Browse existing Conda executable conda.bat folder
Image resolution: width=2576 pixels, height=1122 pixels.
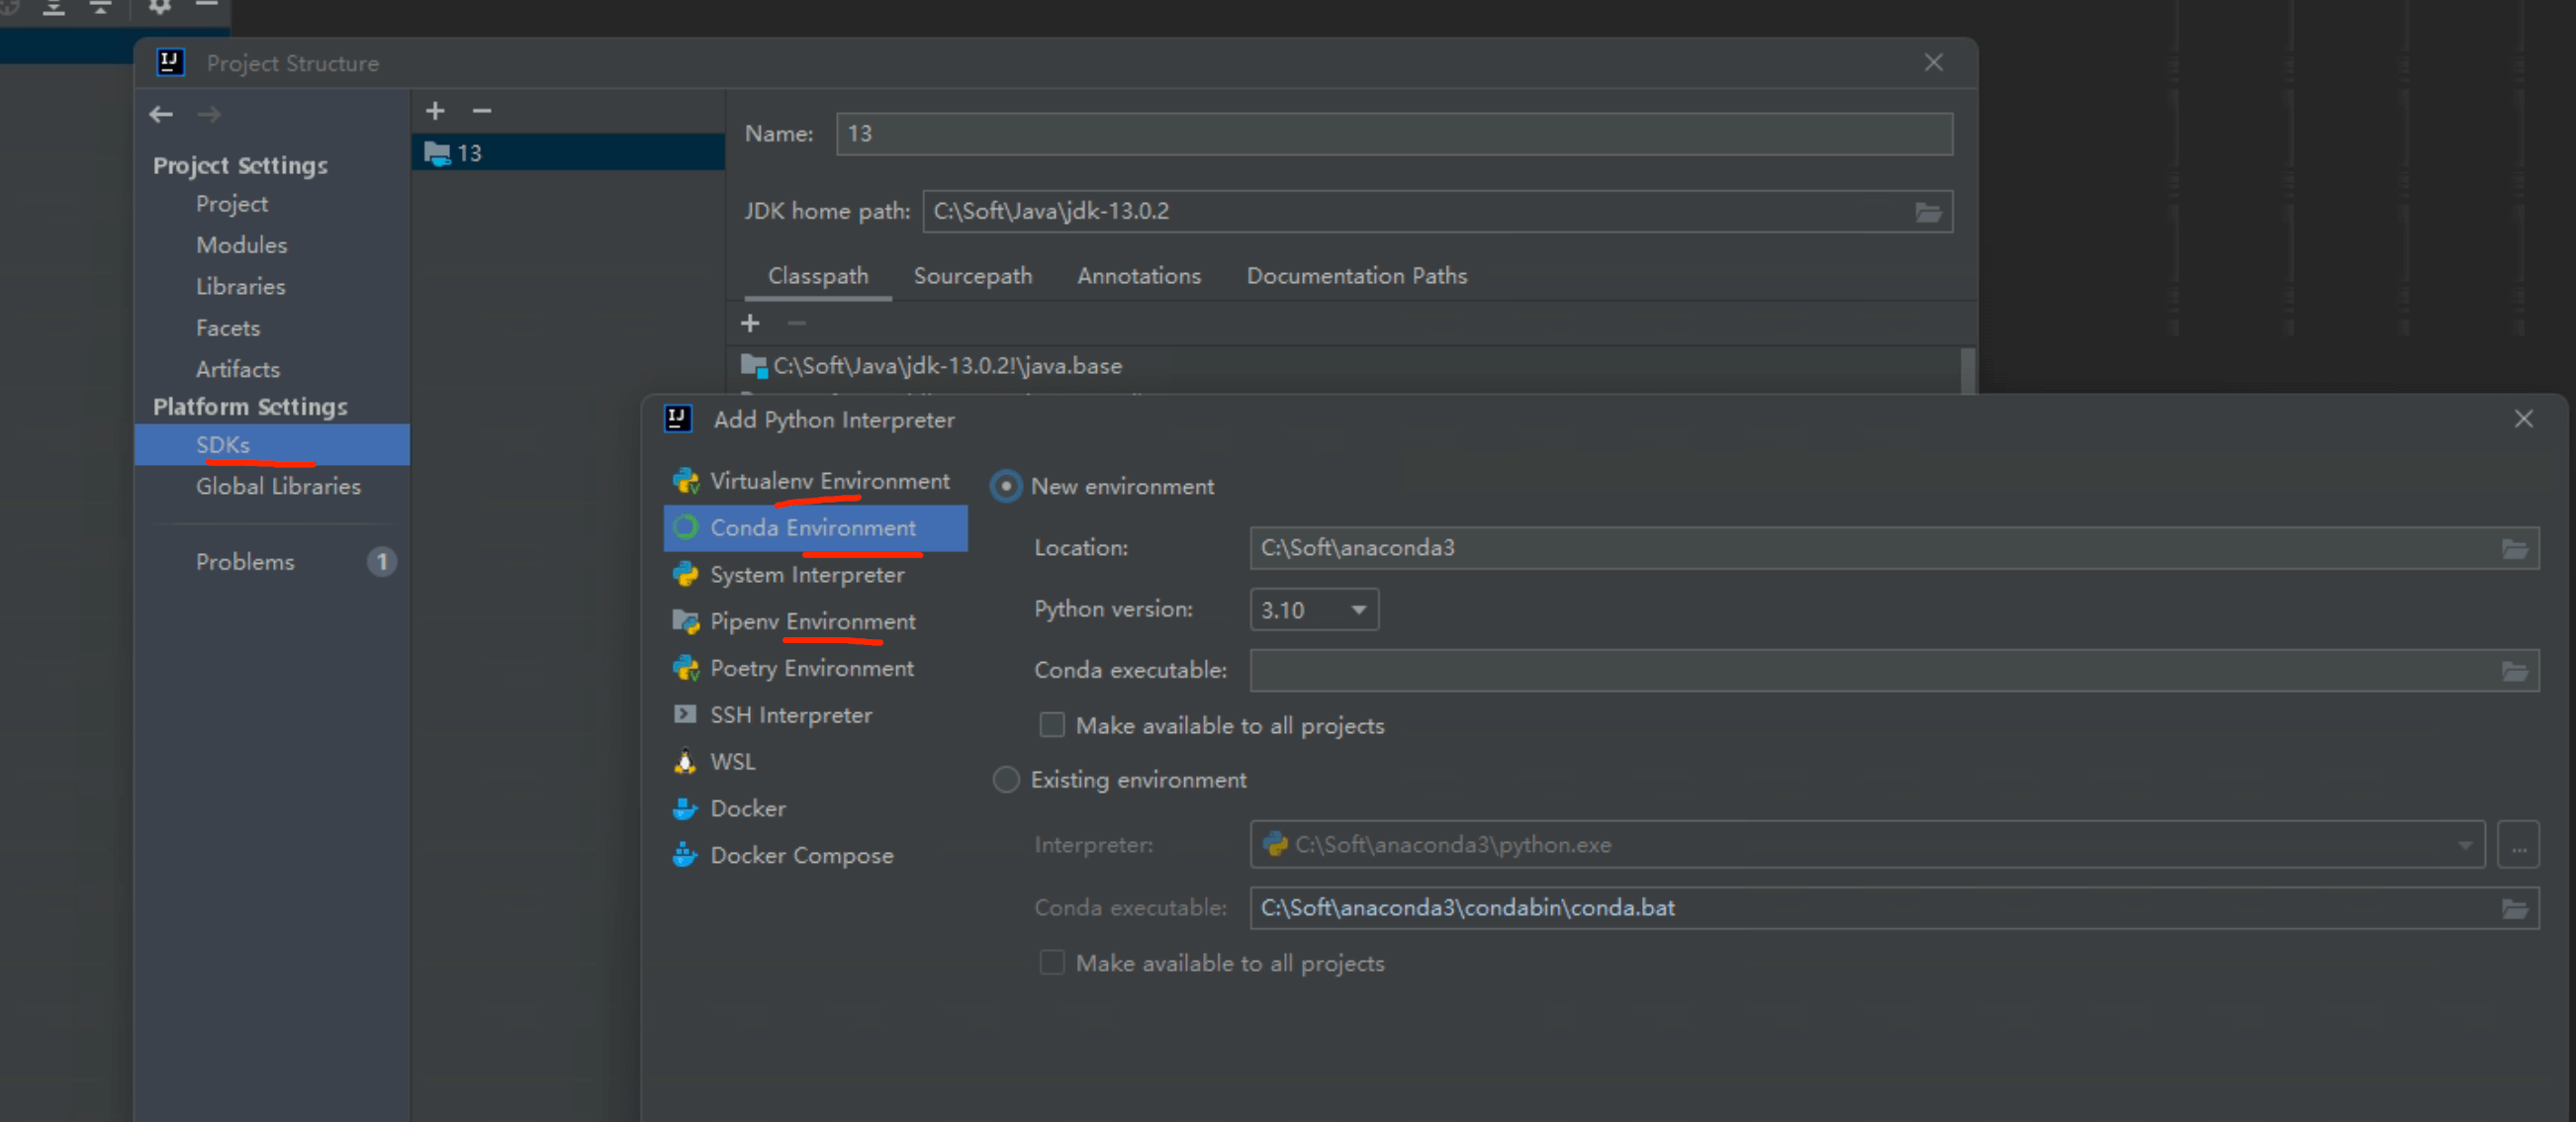[2514, 908]
